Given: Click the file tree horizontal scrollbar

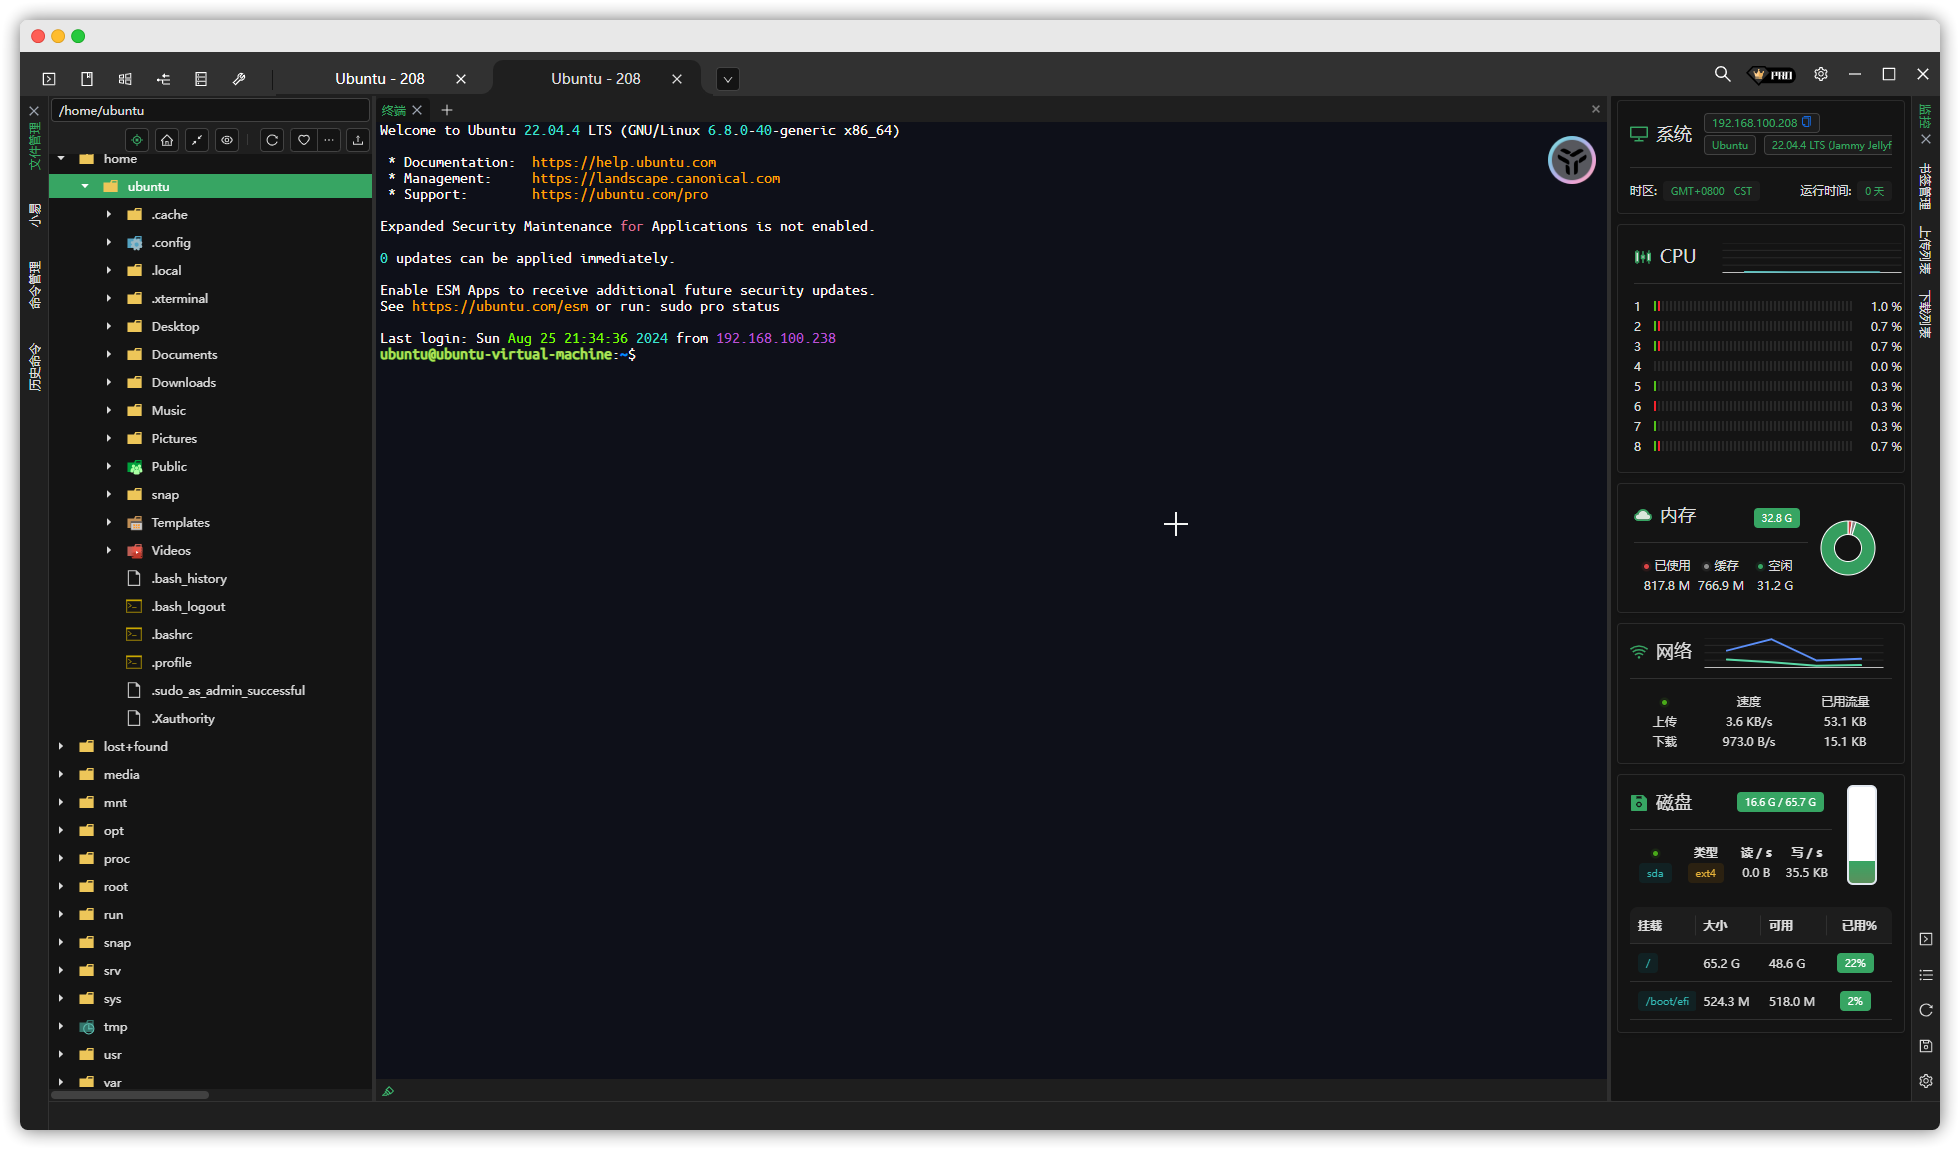Looking at the screenshot, I should (130, 1095).
